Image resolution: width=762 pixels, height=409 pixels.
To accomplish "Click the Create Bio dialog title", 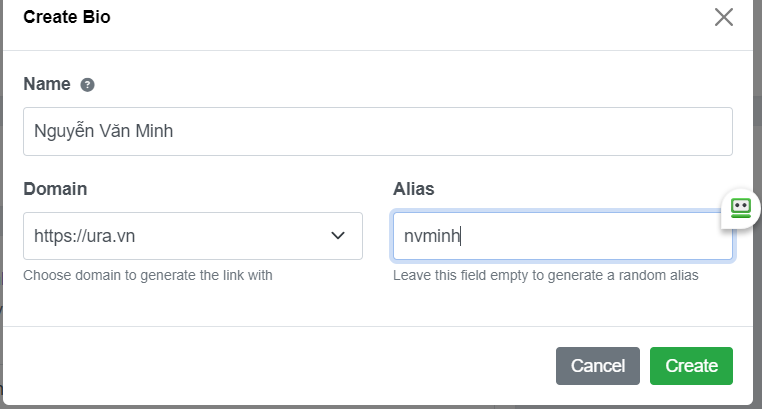I will [67, 17].
